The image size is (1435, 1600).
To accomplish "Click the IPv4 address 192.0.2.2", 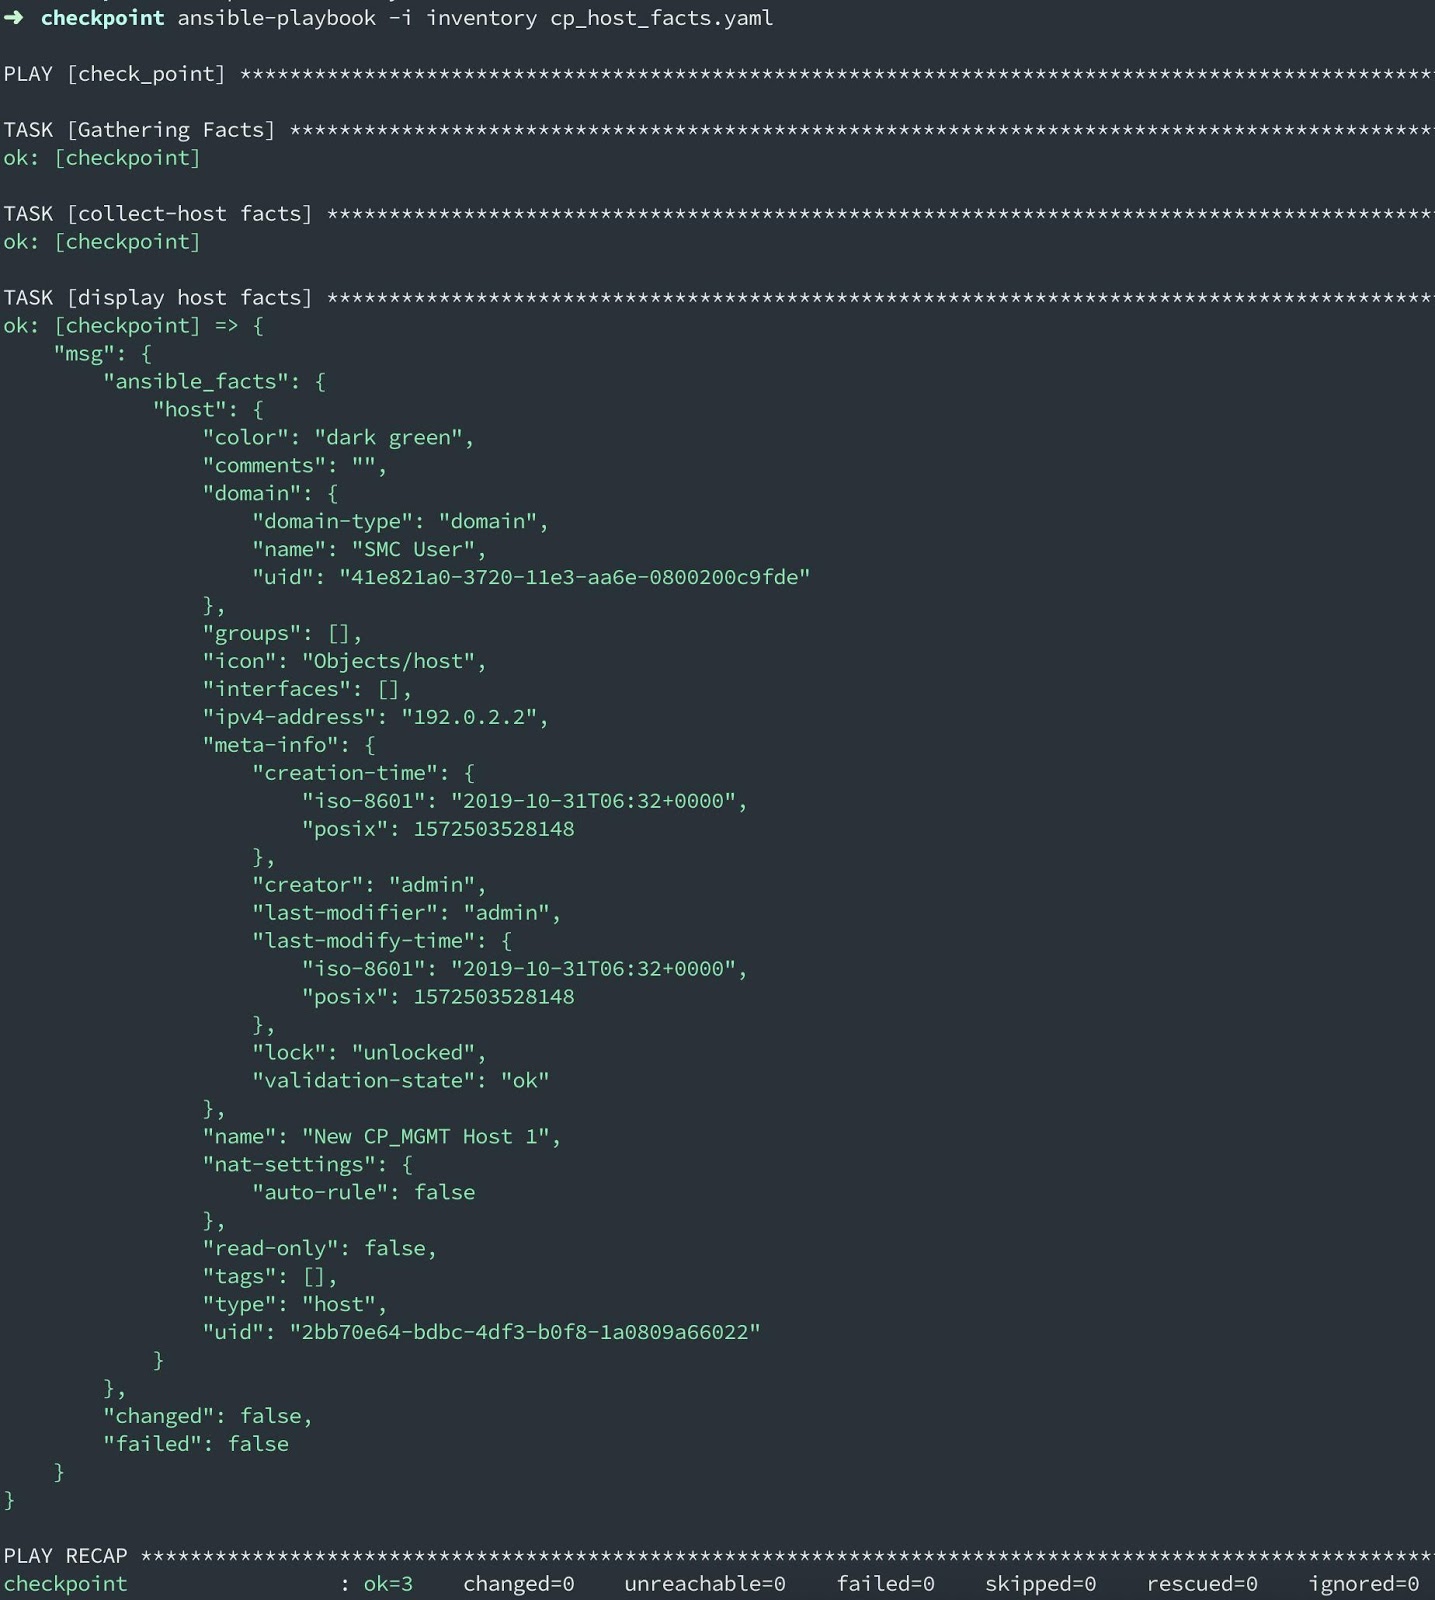I will [474, 718].
